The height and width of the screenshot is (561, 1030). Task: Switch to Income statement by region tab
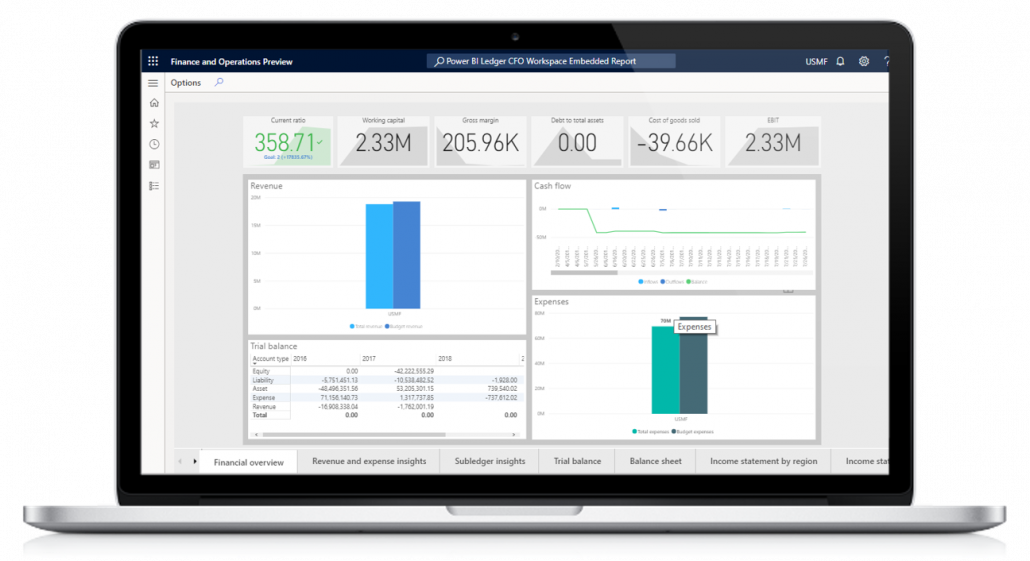pos(763,461)
